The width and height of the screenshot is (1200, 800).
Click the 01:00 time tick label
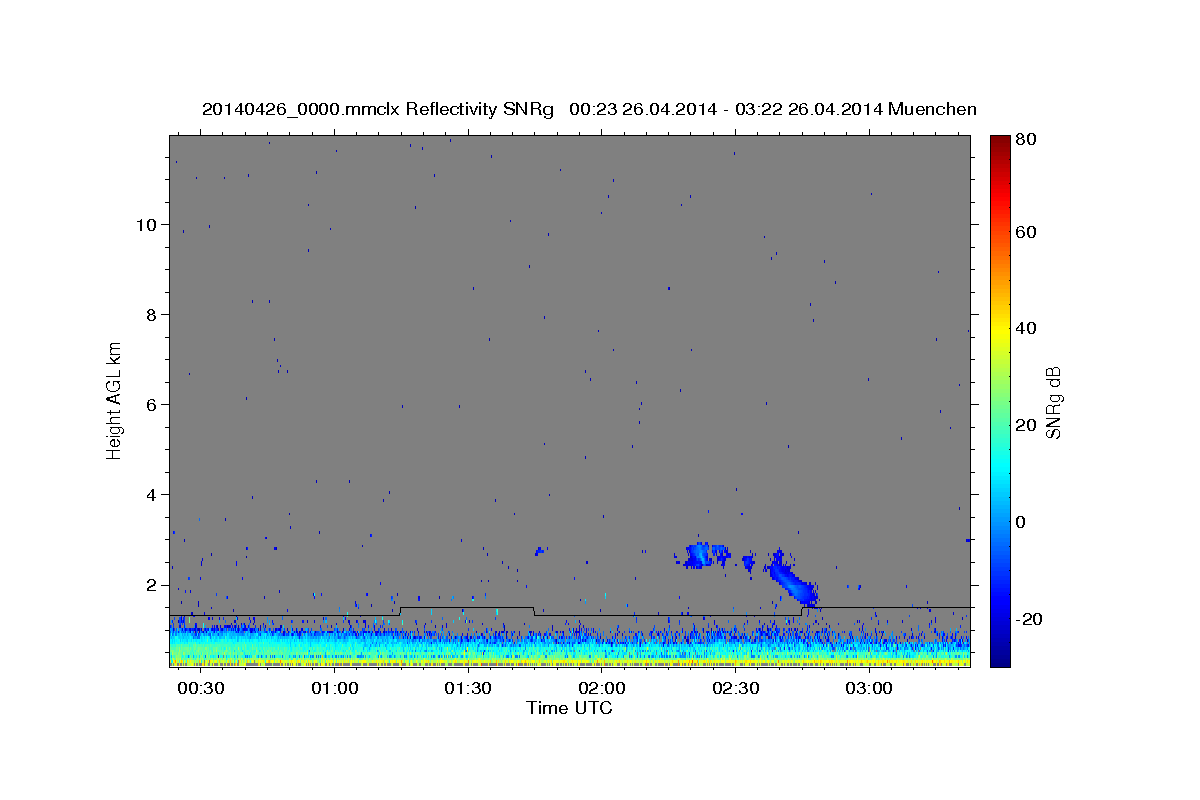(x=335, y=689)
